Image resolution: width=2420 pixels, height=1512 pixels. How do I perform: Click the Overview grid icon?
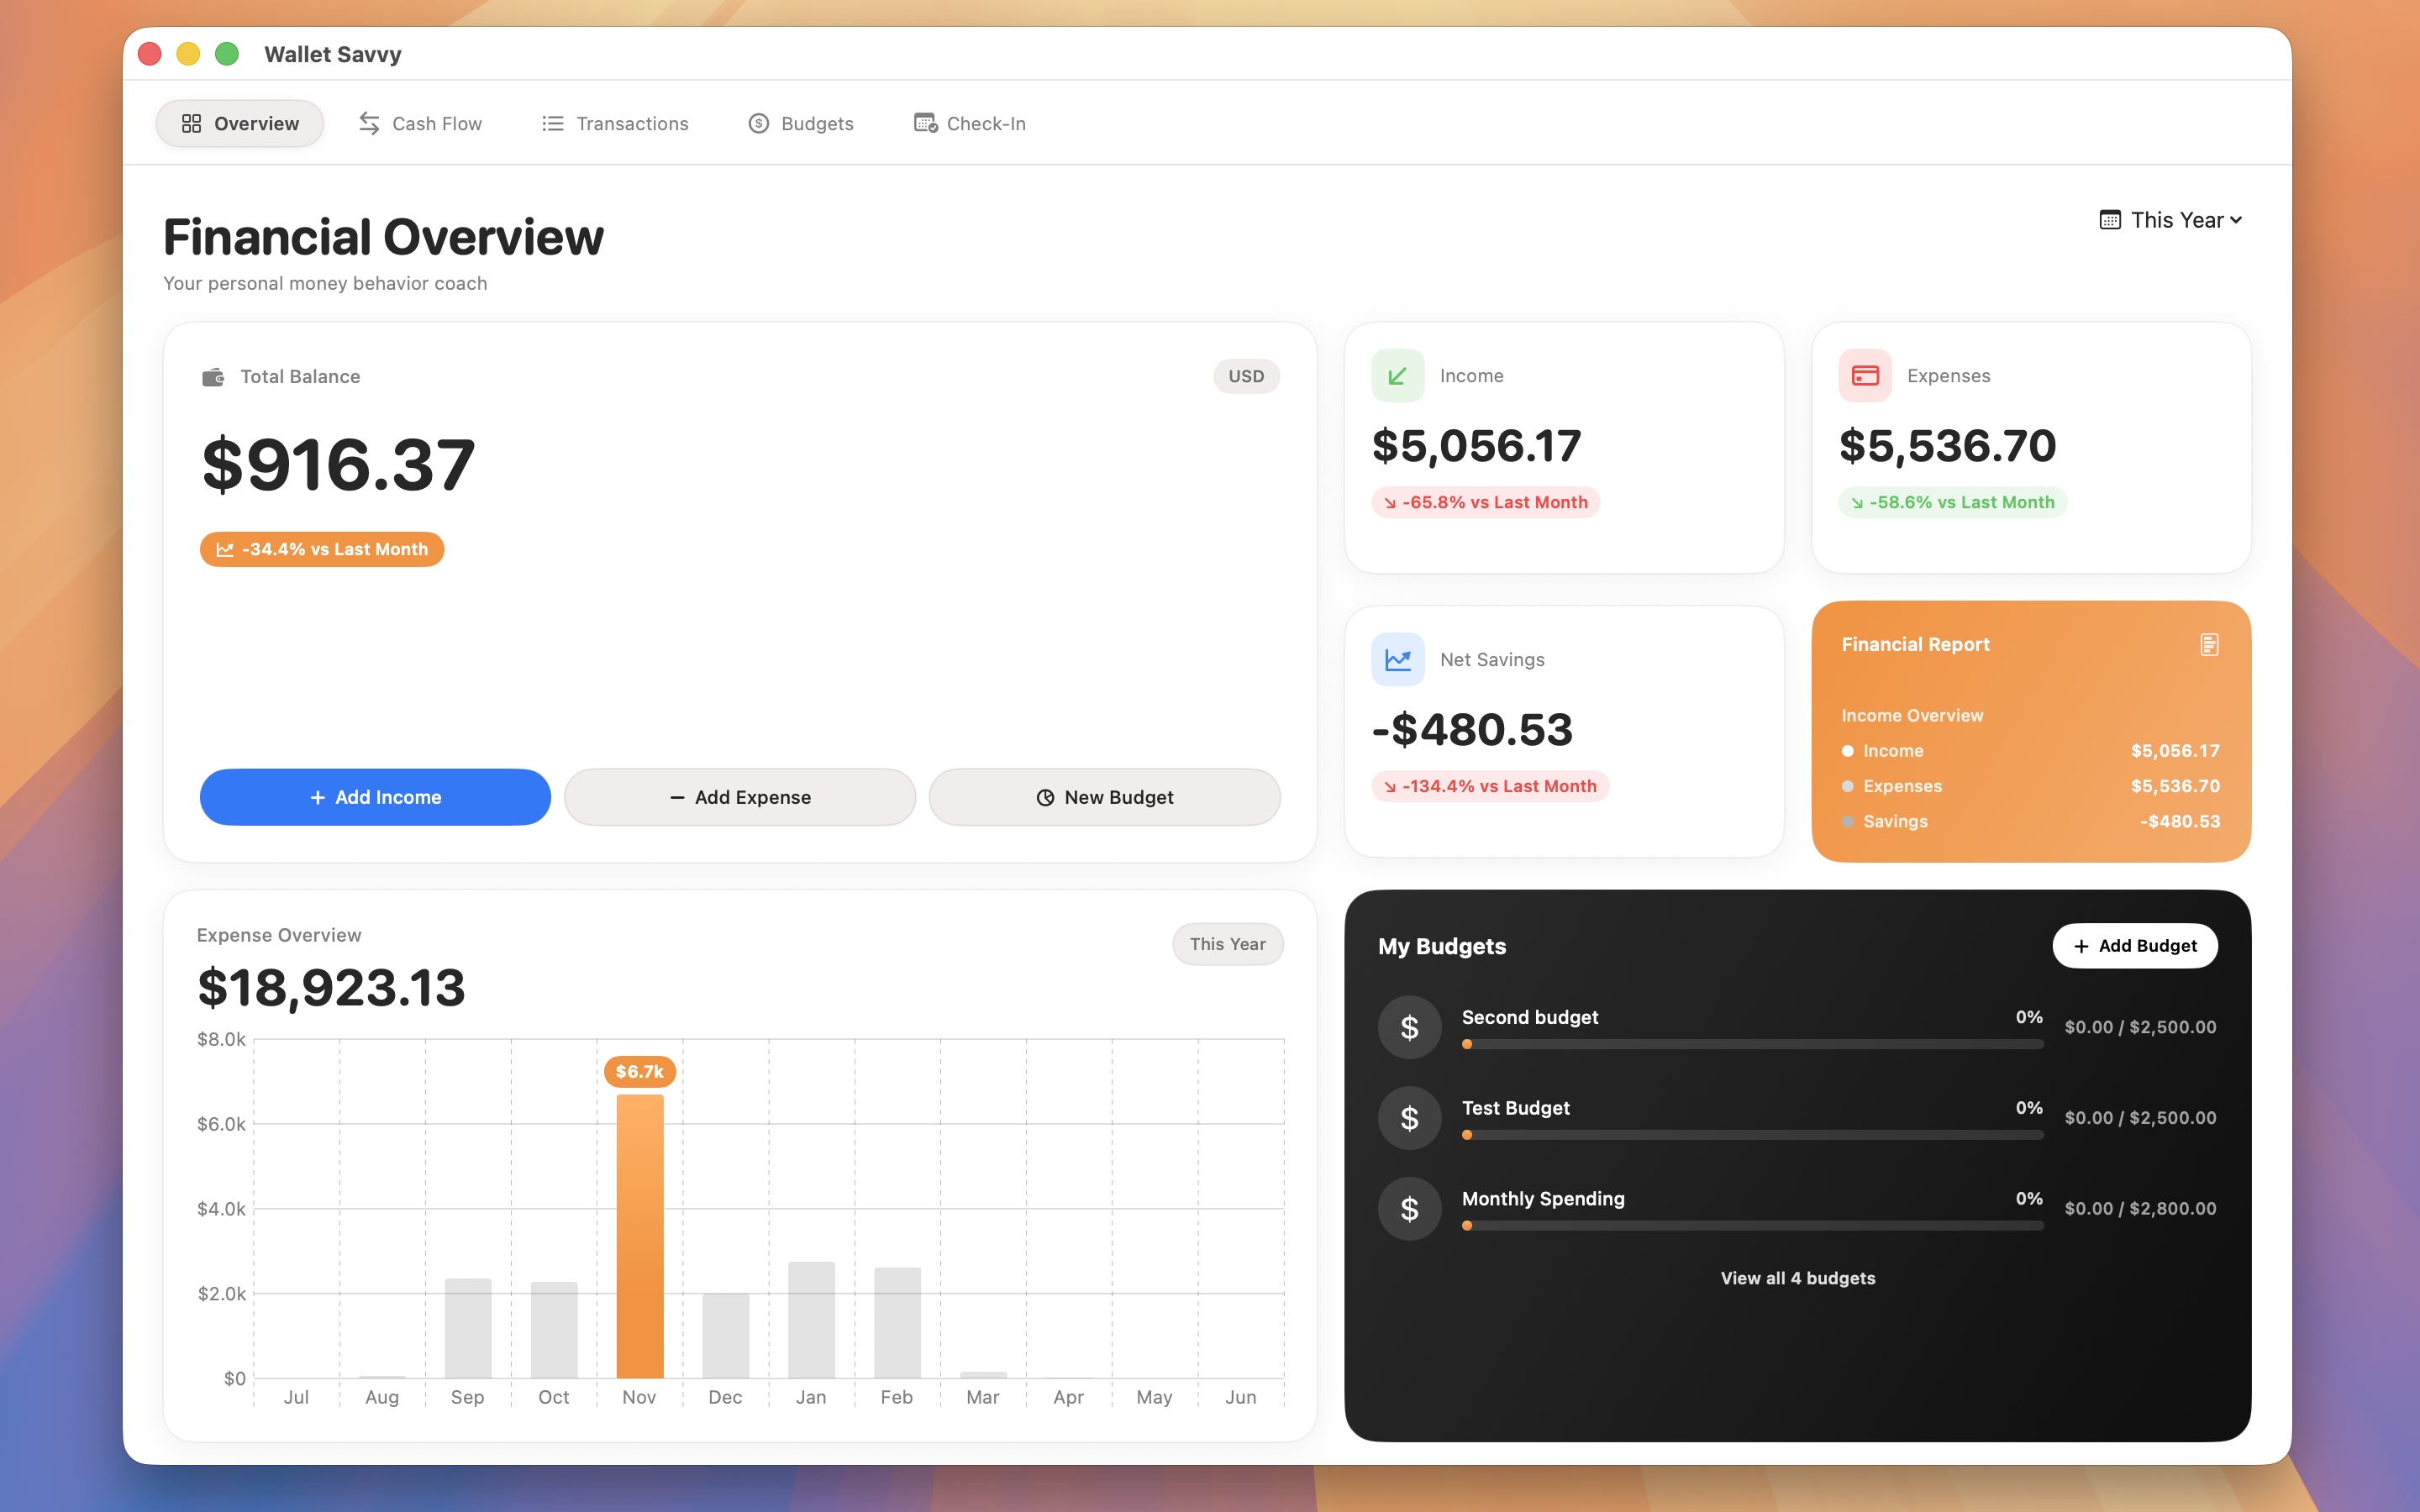click(x=191, y=123)
